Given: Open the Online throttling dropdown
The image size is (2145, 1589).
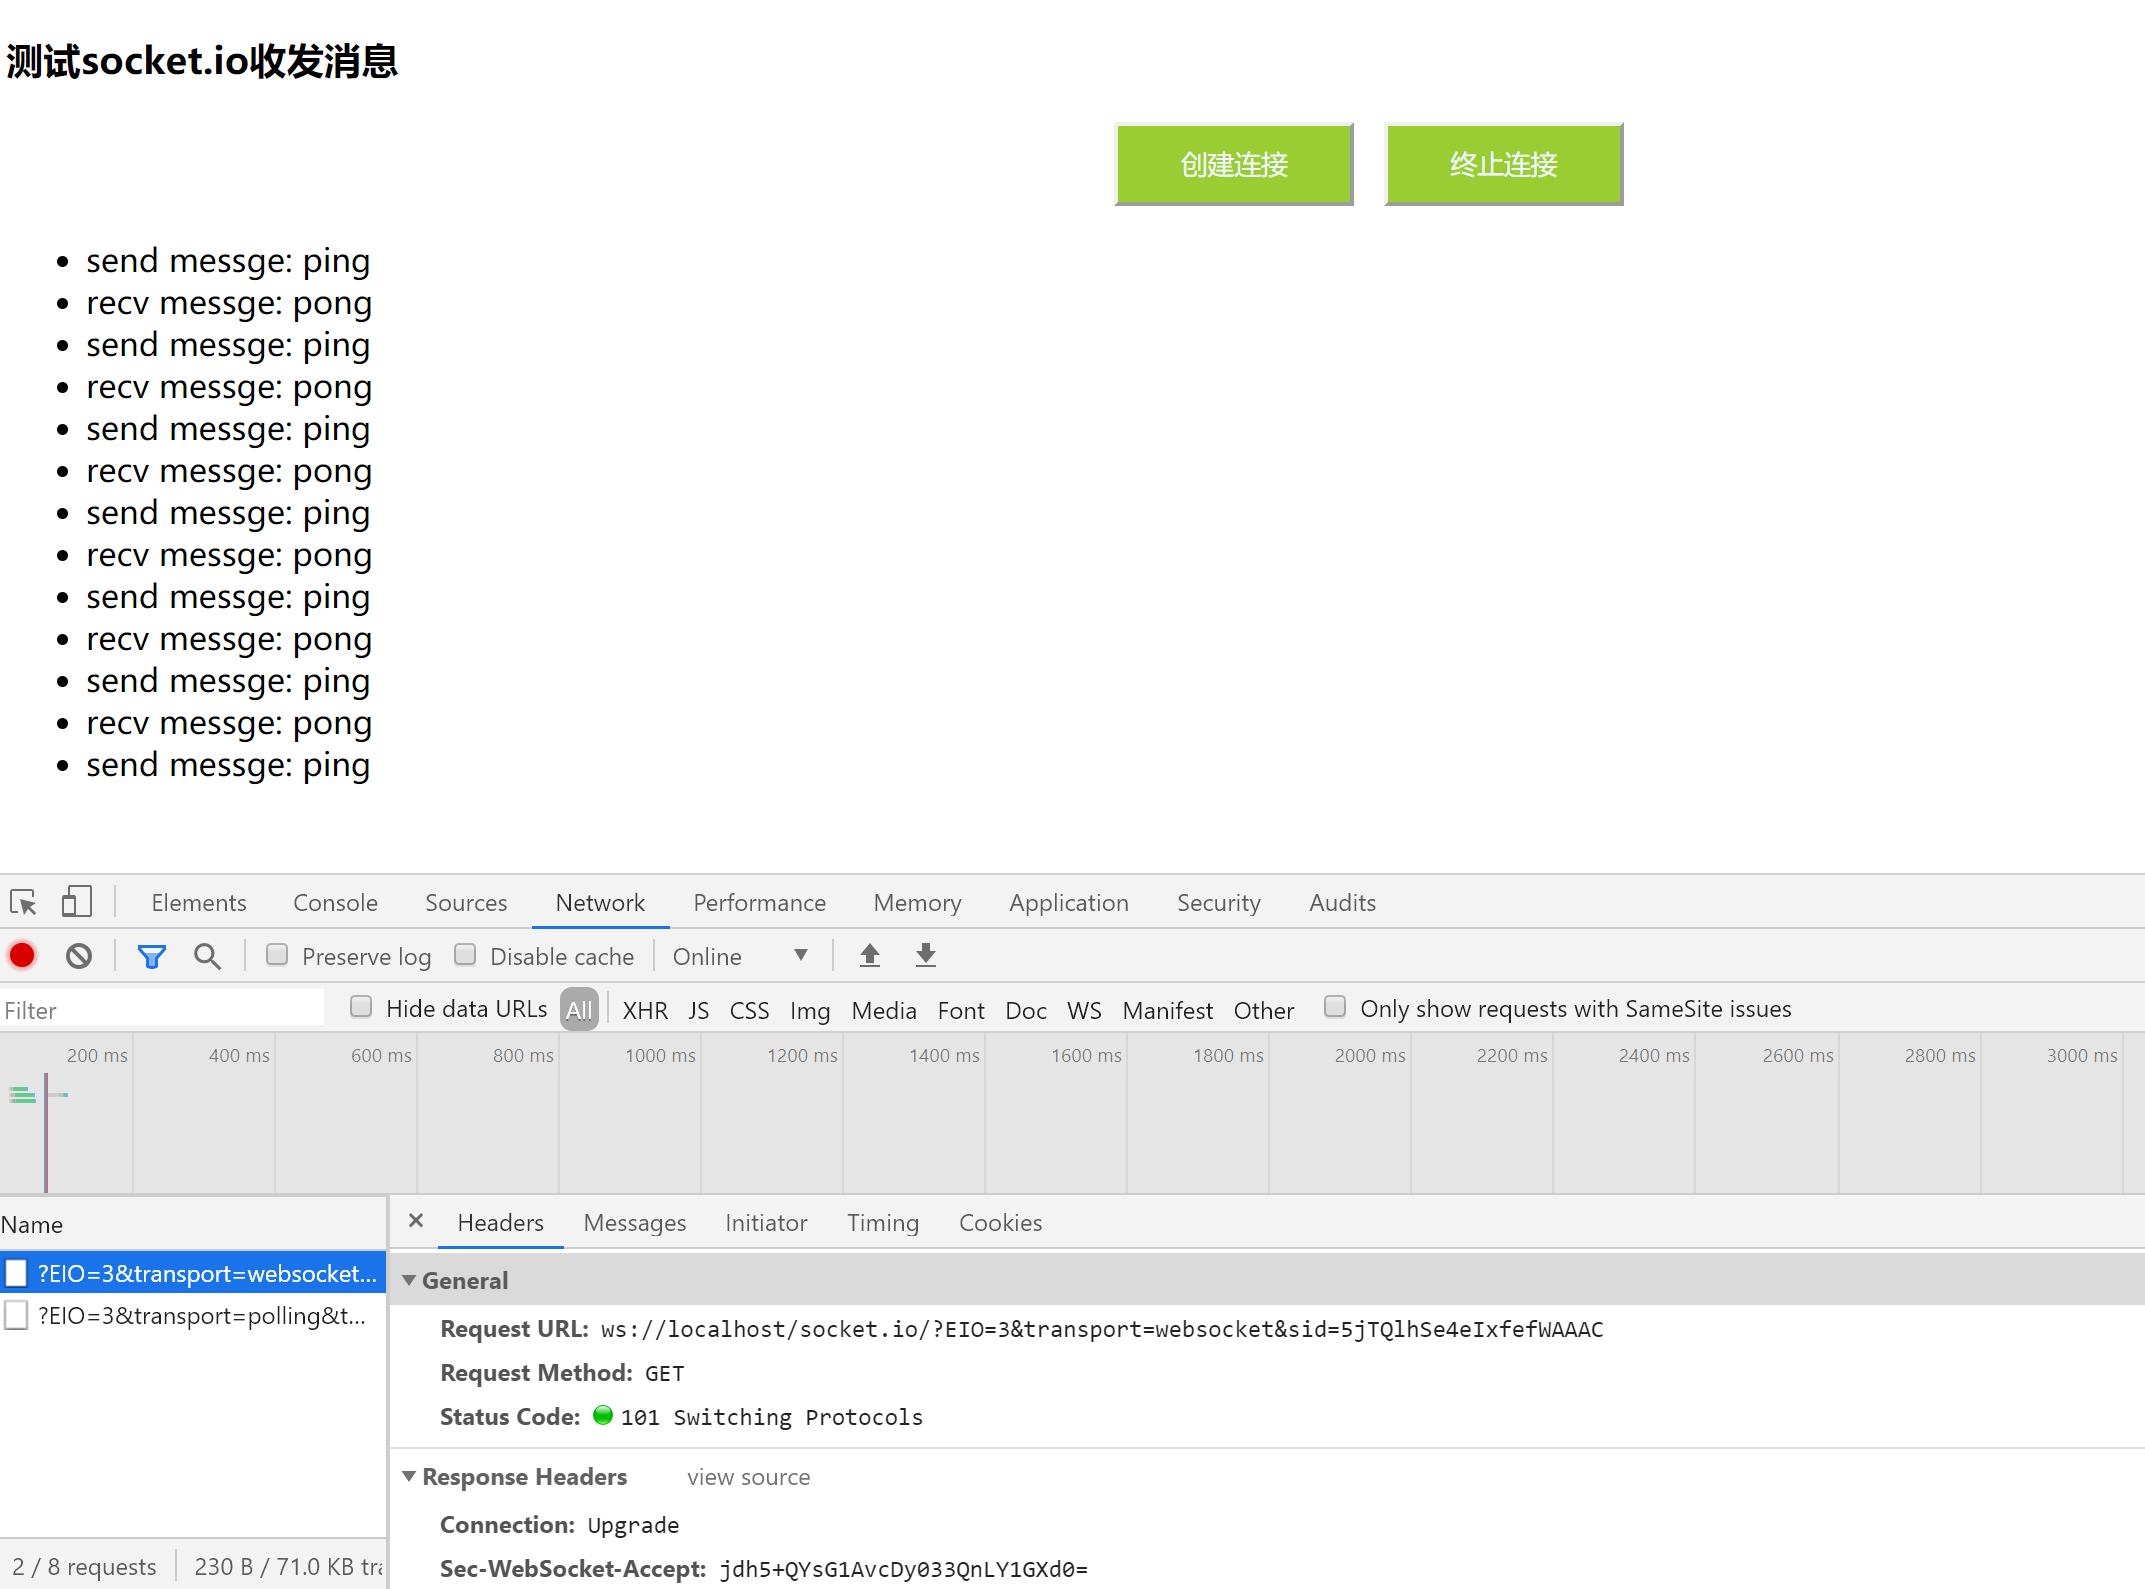Looking at the screenshot, I should (740, 956).
